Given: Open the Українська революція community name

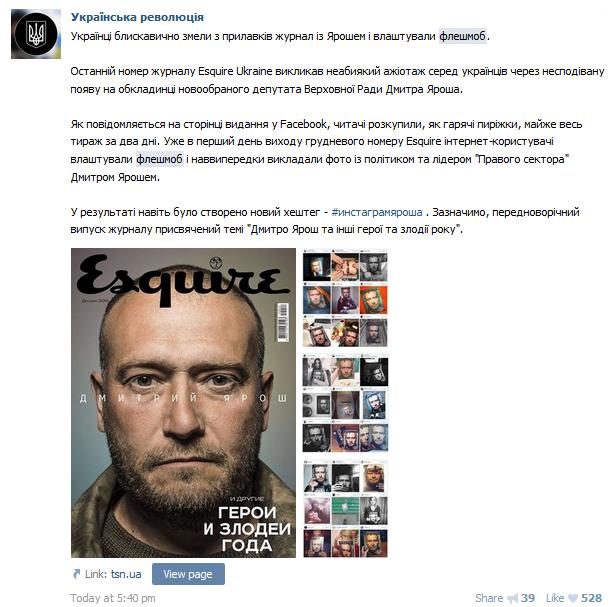Looking at the screenshot, I should 137,17.
